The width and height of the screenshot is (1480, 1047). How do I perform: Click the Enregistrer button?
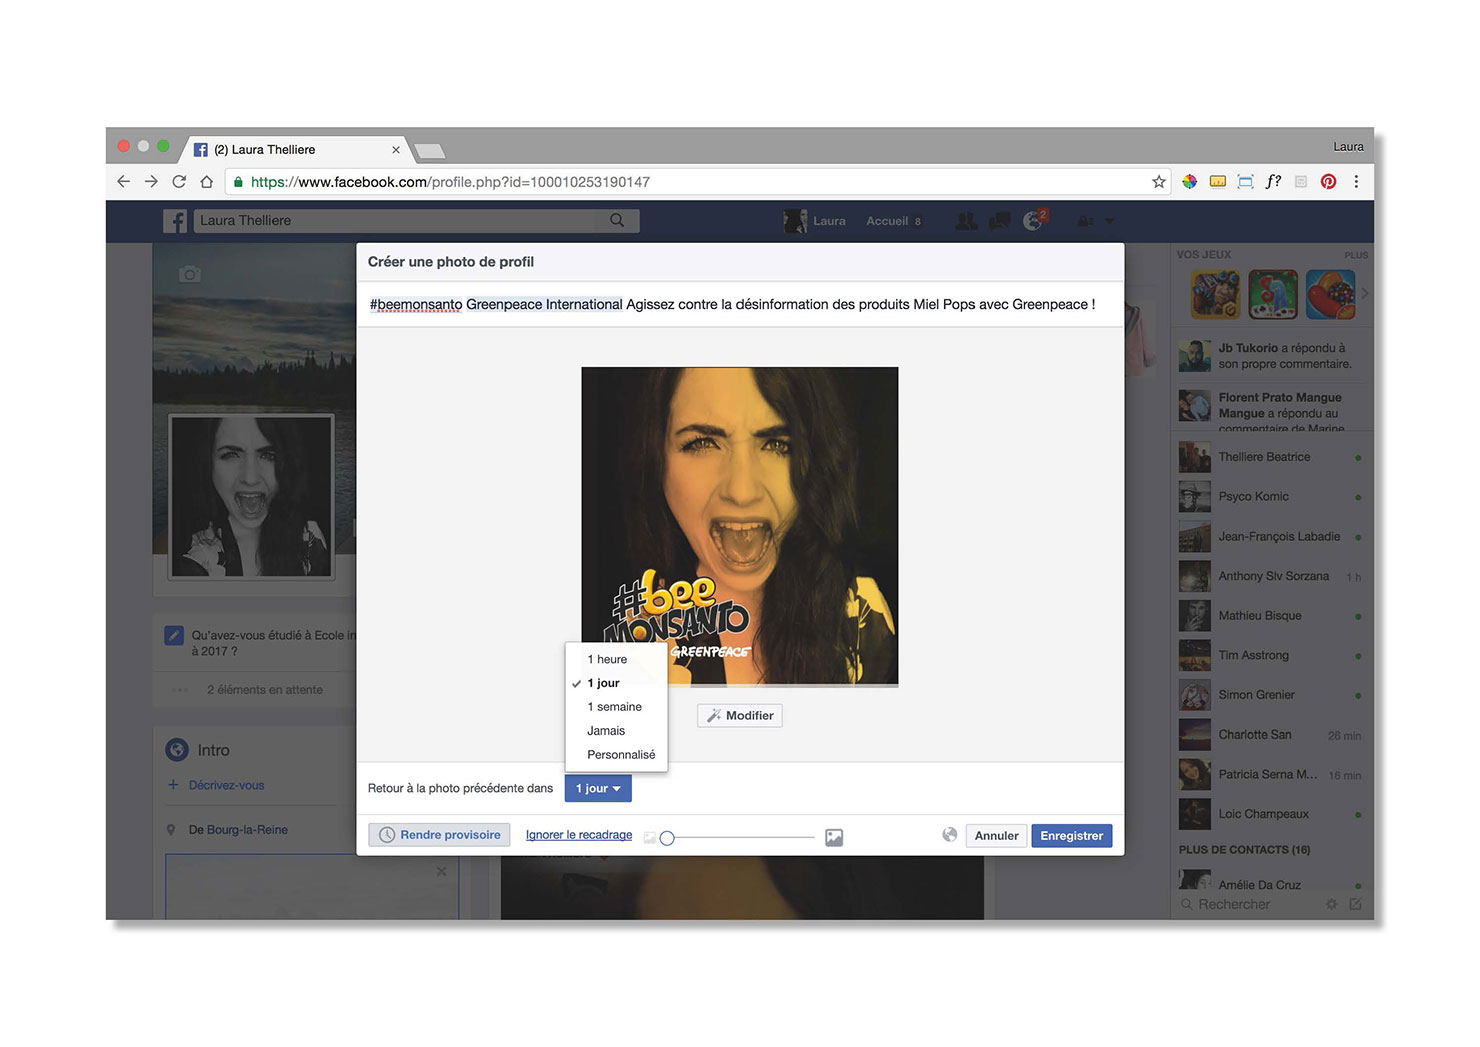point(1071,836)
